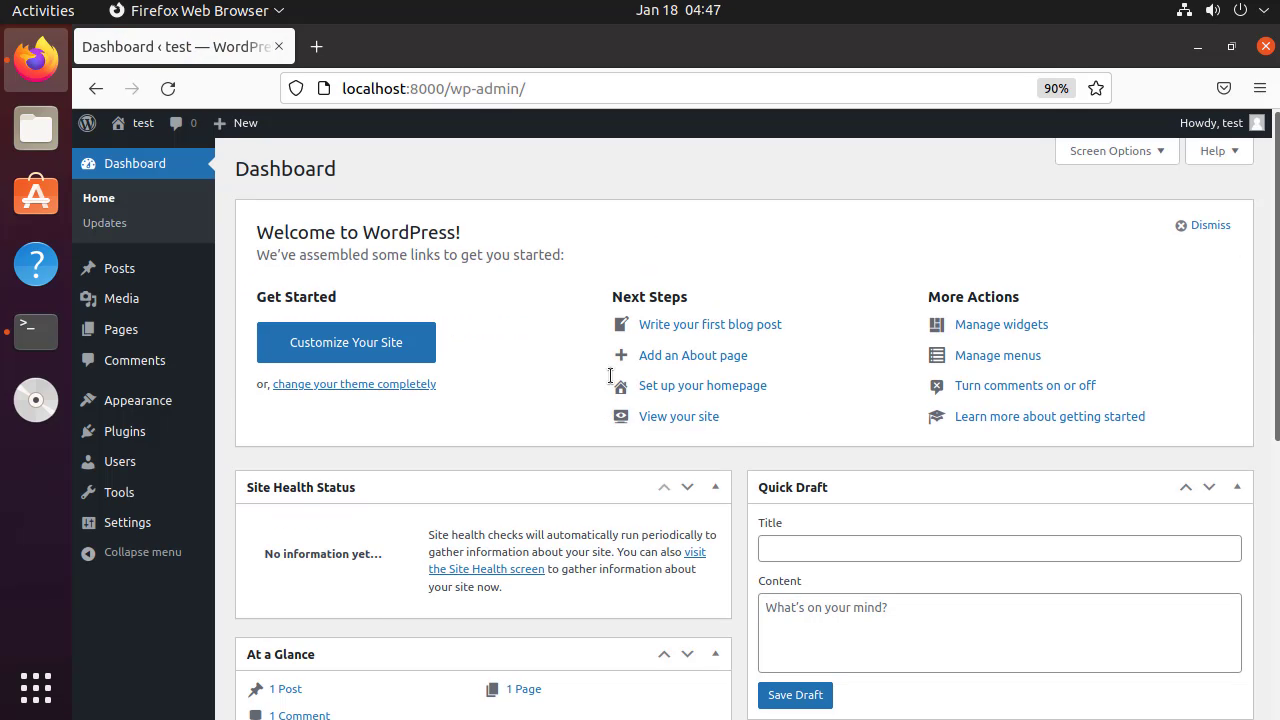Toggle the Site Health Status panel
1280x720 pixels.
715,487
